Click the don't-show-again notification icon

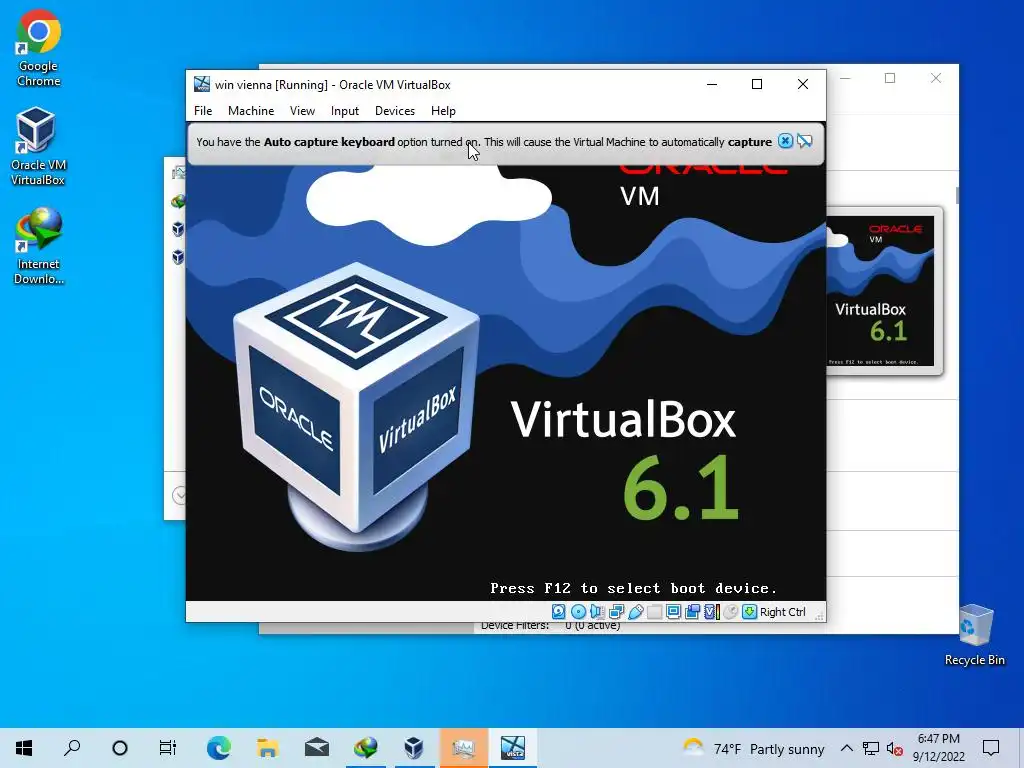805,141
